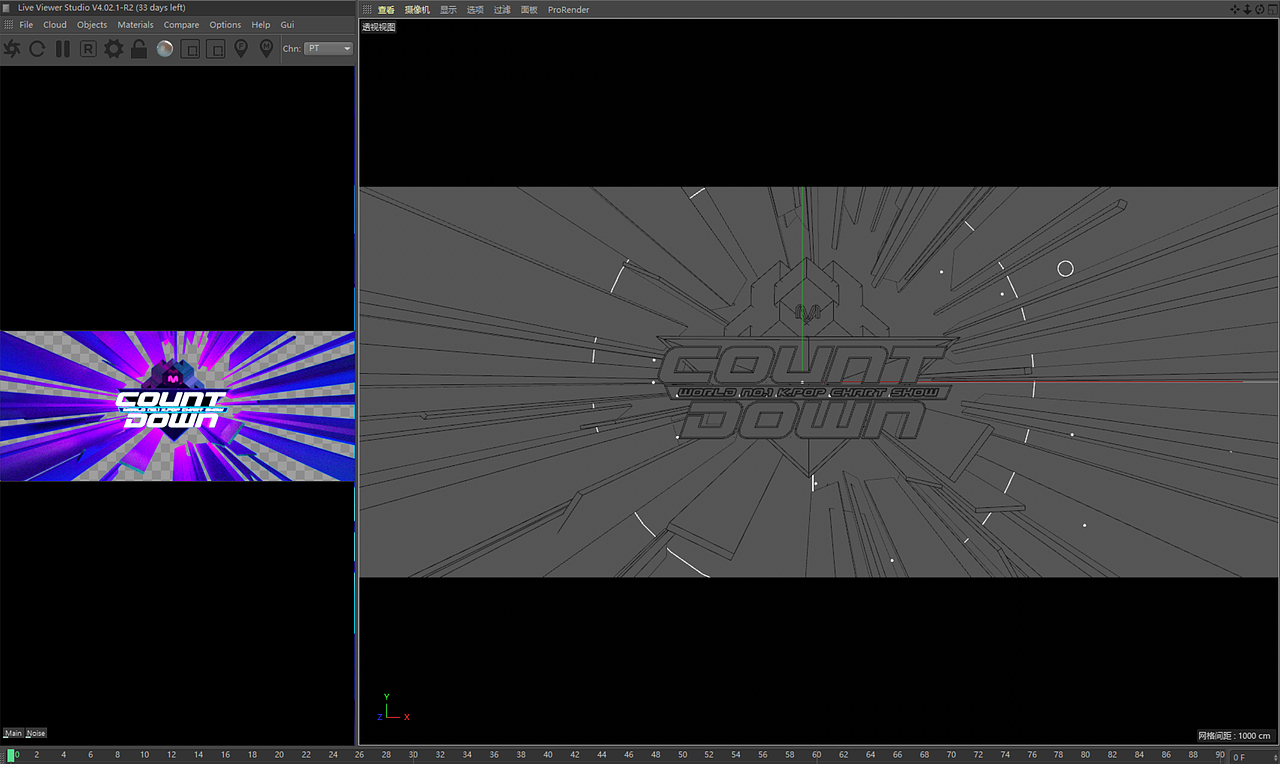
Task: Activate the pick material pin icon
Action: 266,48
